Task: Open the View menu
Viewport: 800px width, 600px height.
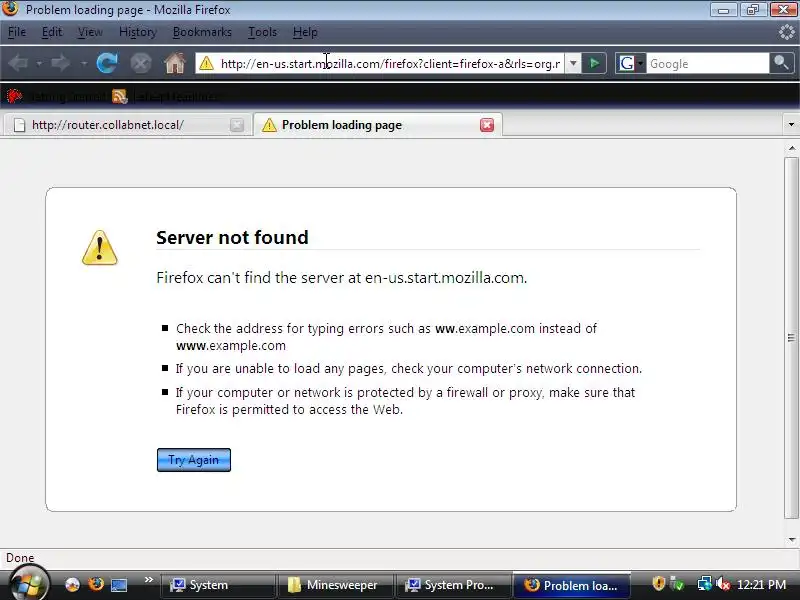Action: point(90,32)
